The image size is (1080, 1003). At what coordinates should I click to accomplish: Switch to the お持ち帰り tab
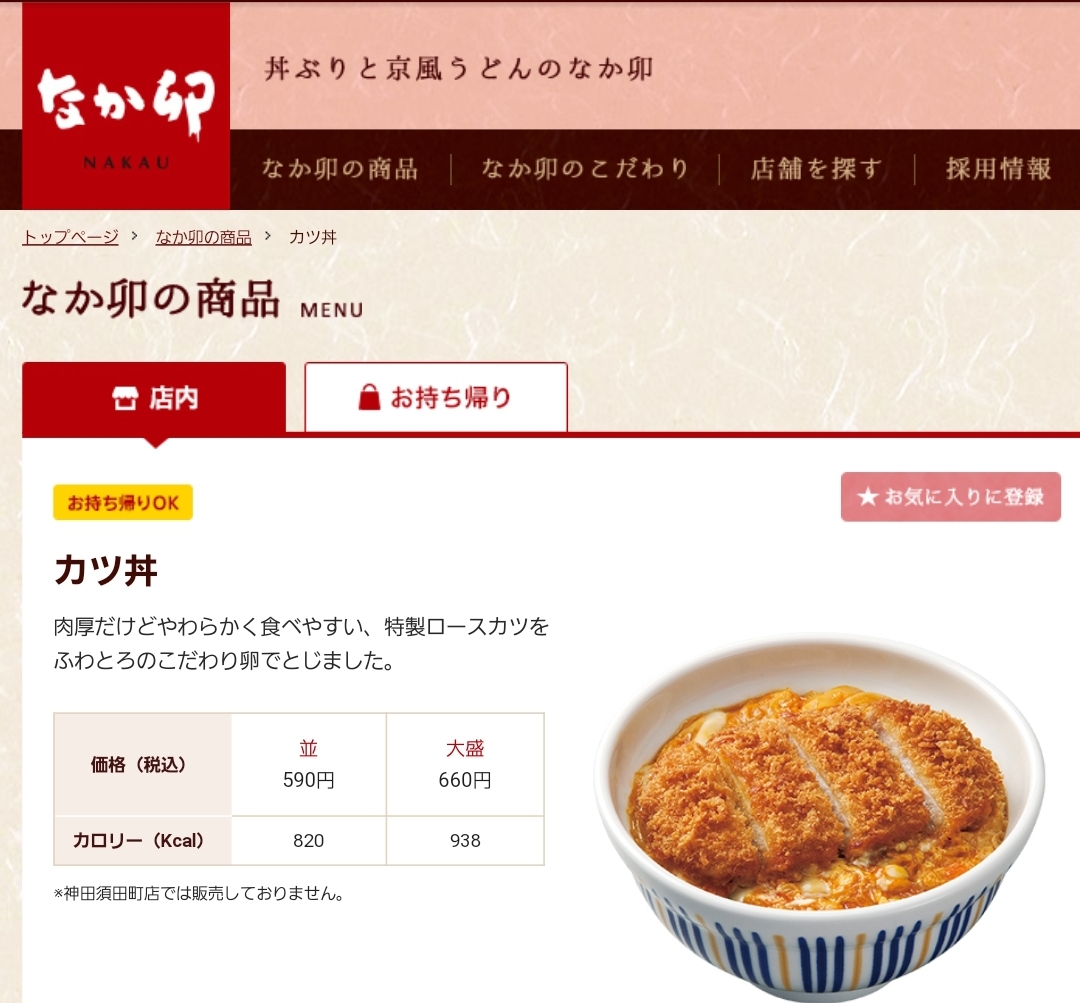pyautogui.click(x=436, y=397)
